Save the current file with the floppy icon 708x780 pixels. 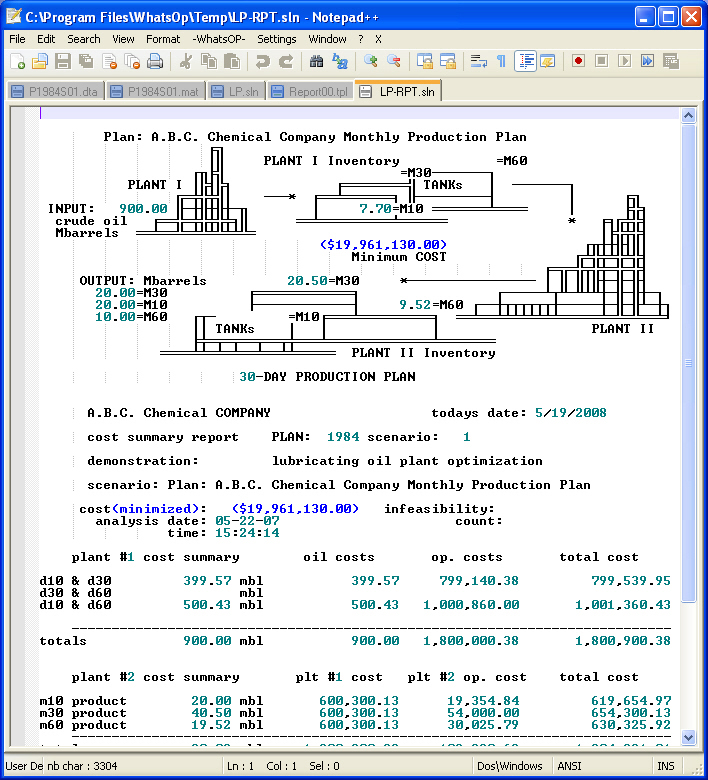click(62, 62)
